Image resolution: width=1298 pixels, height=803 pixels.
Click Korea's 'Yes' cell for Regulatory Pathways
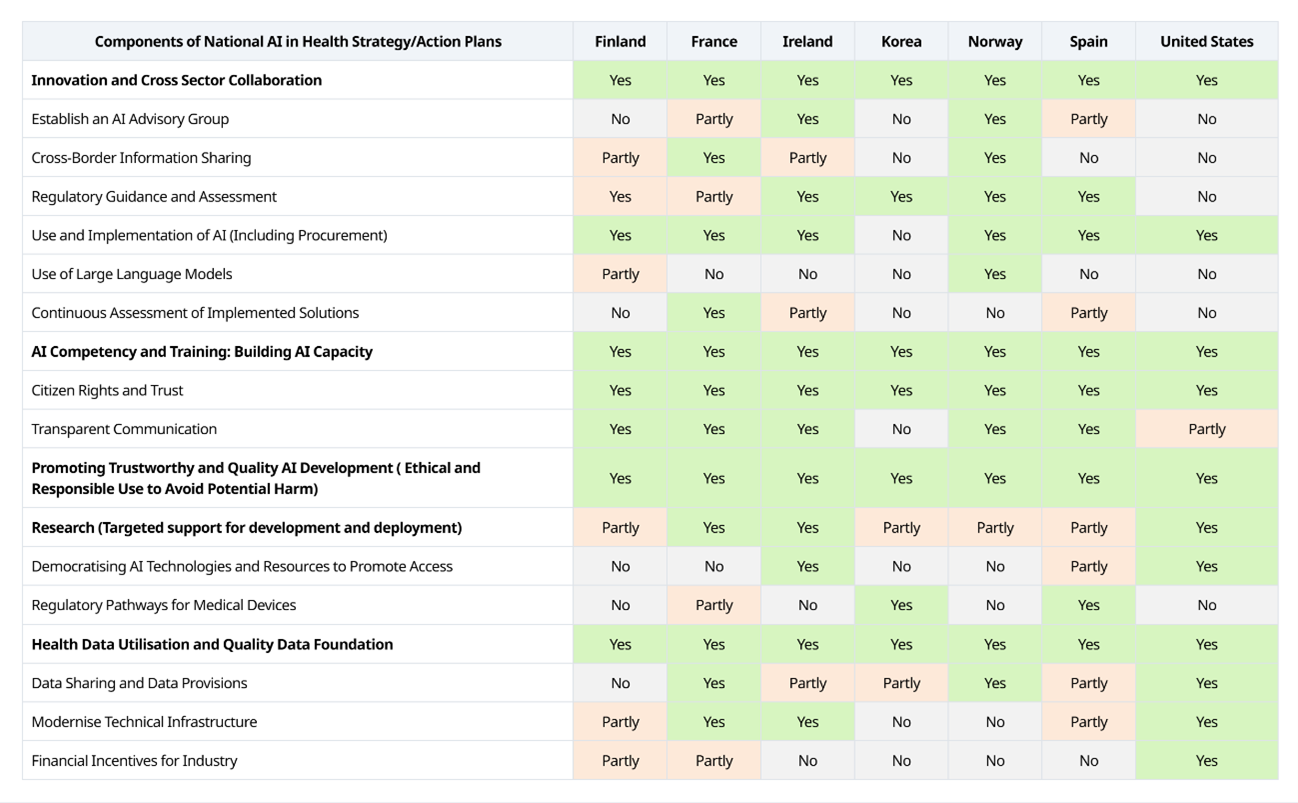click(901, 605)
